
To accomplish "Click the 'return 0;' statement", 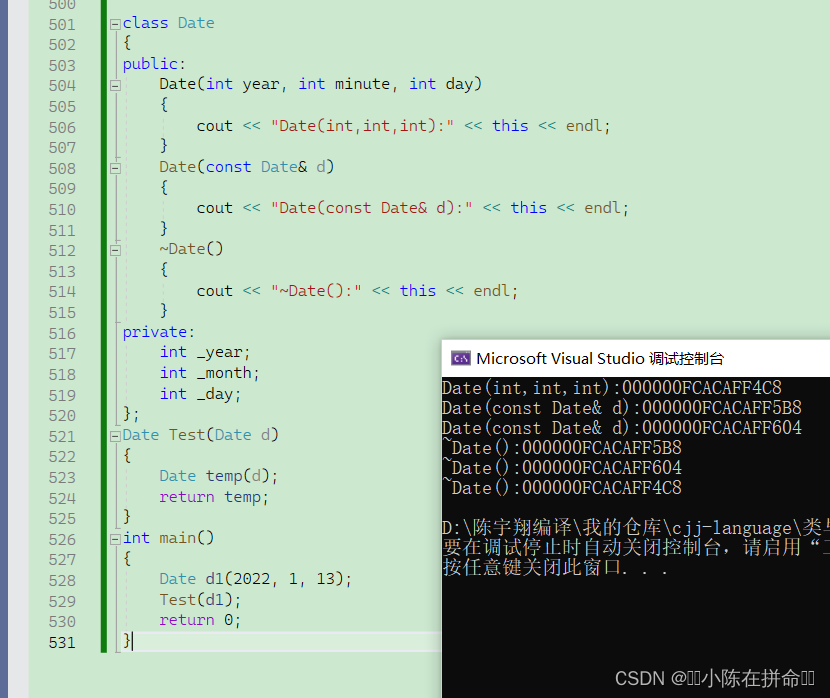I will point(201,620).
